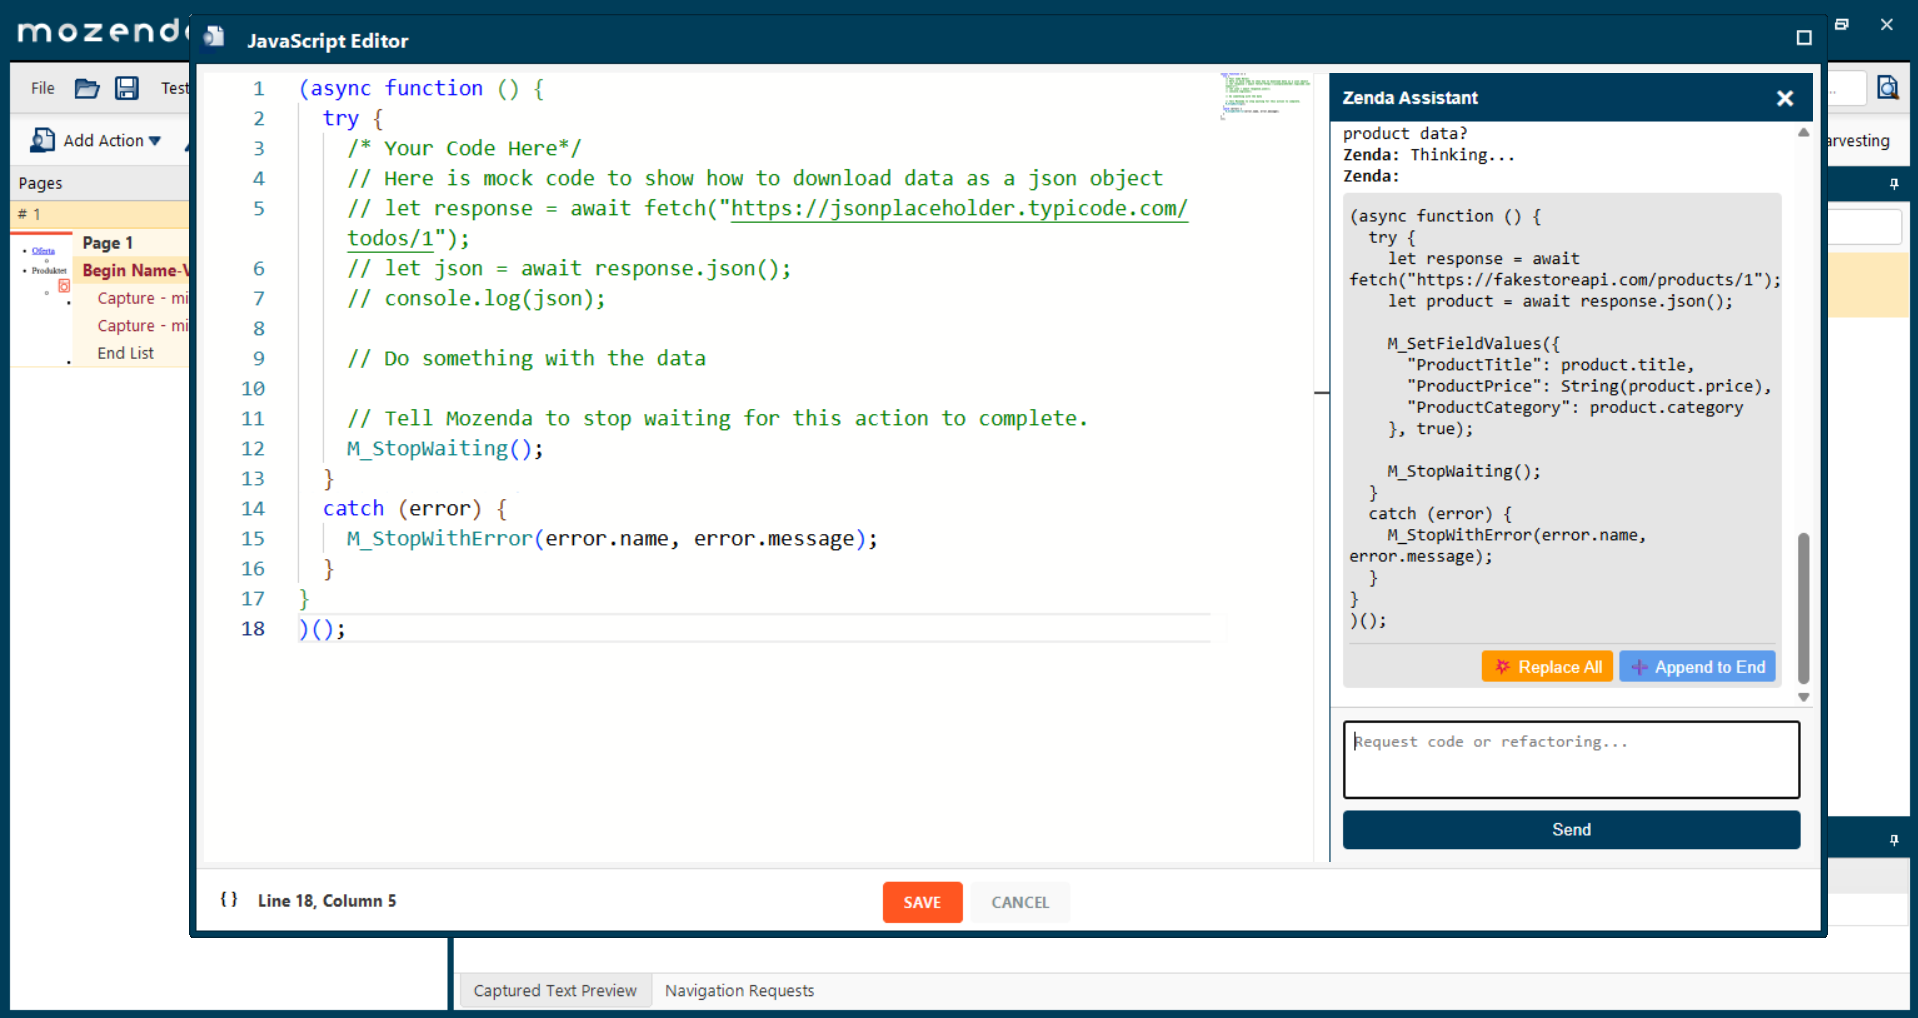The width and height of the screenshot is (1918, 1018).
Task: Click Append to End button
Action: [x=1697, y=667]
